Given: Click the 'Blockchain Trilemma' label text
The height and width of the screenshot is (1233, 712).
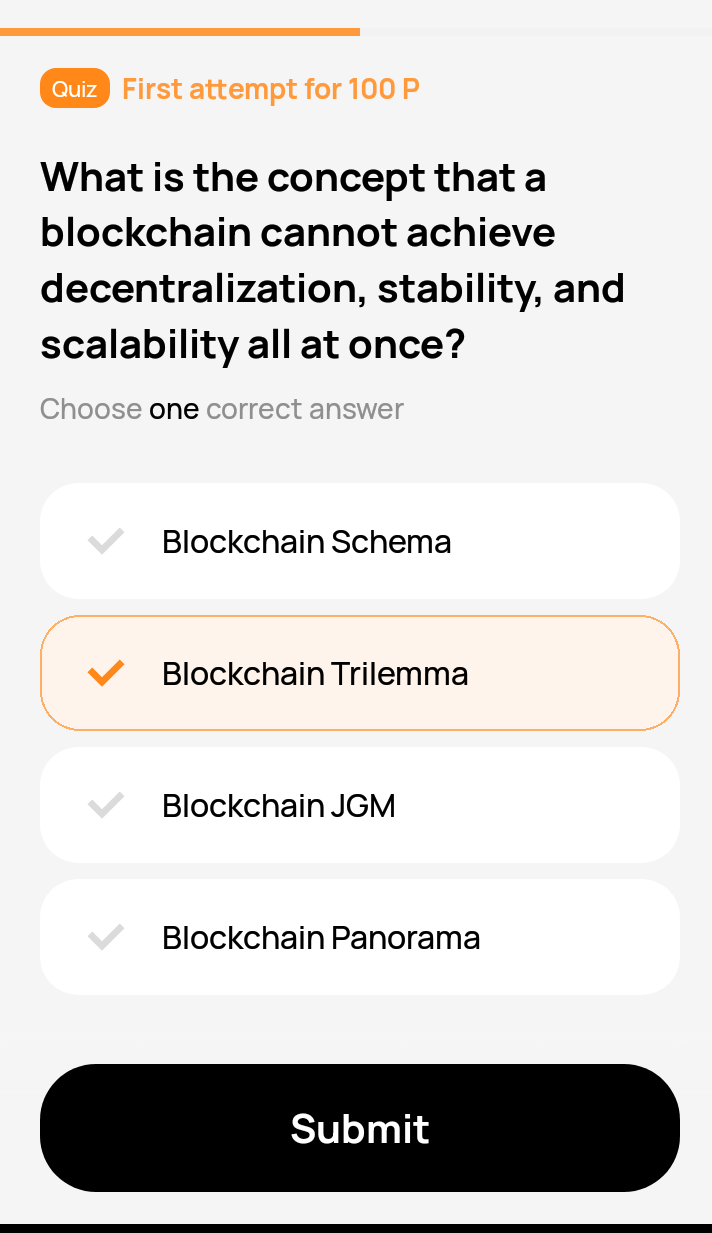Looking at the screenshot, I should tap(315, 673).
